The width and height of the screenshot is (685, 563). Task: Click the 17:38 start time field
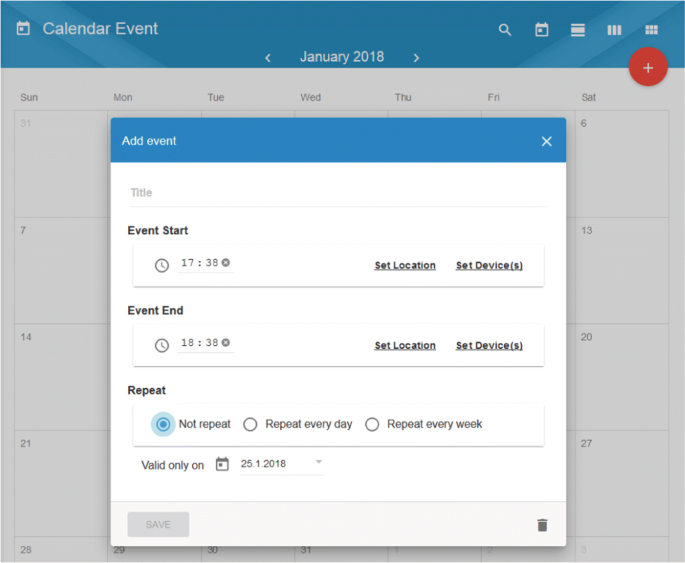click(x=200, y=263)
